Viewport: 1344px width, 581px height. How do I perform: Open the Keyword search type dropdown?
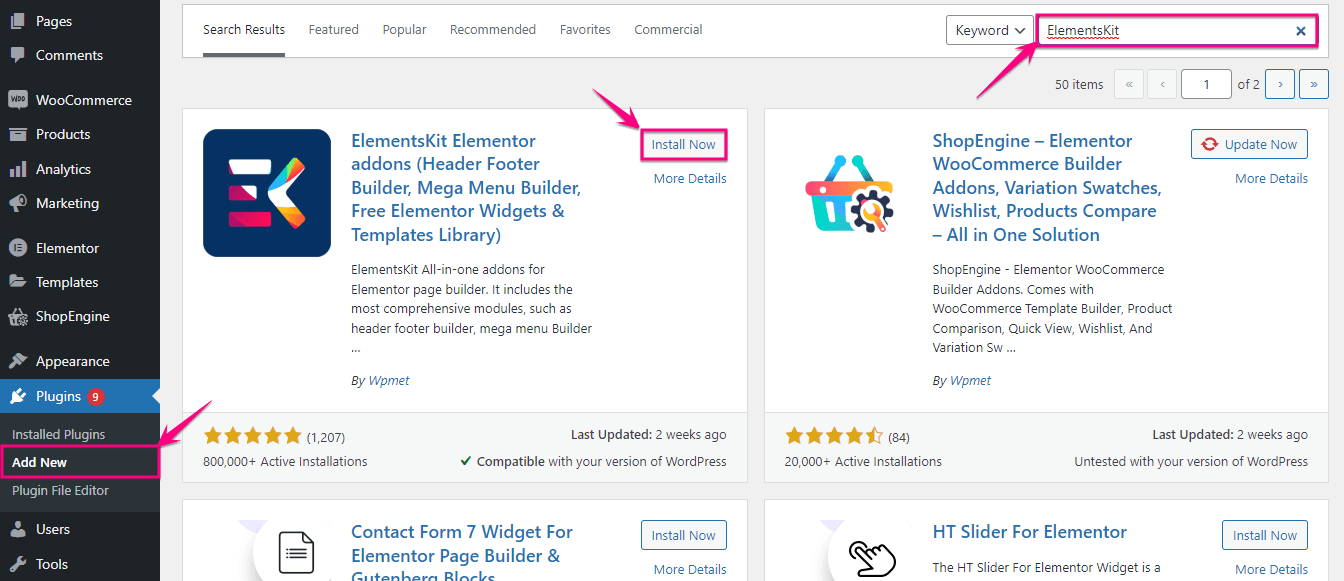(989, 30)
